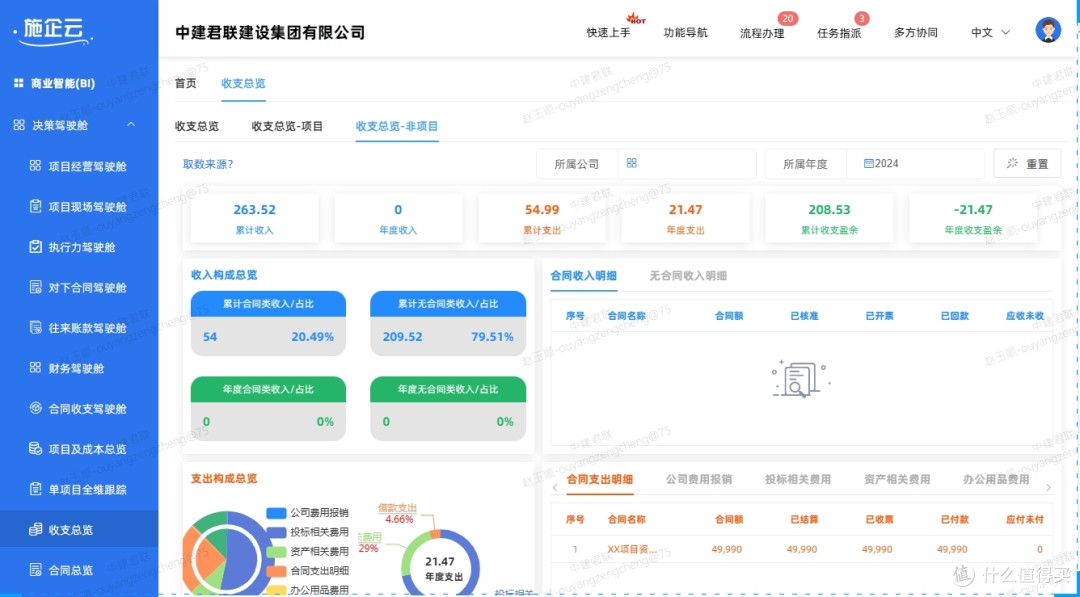The image size is (1080, 597).
Task: Click the XX项目资... contract name cell
Action: (632, 549)
